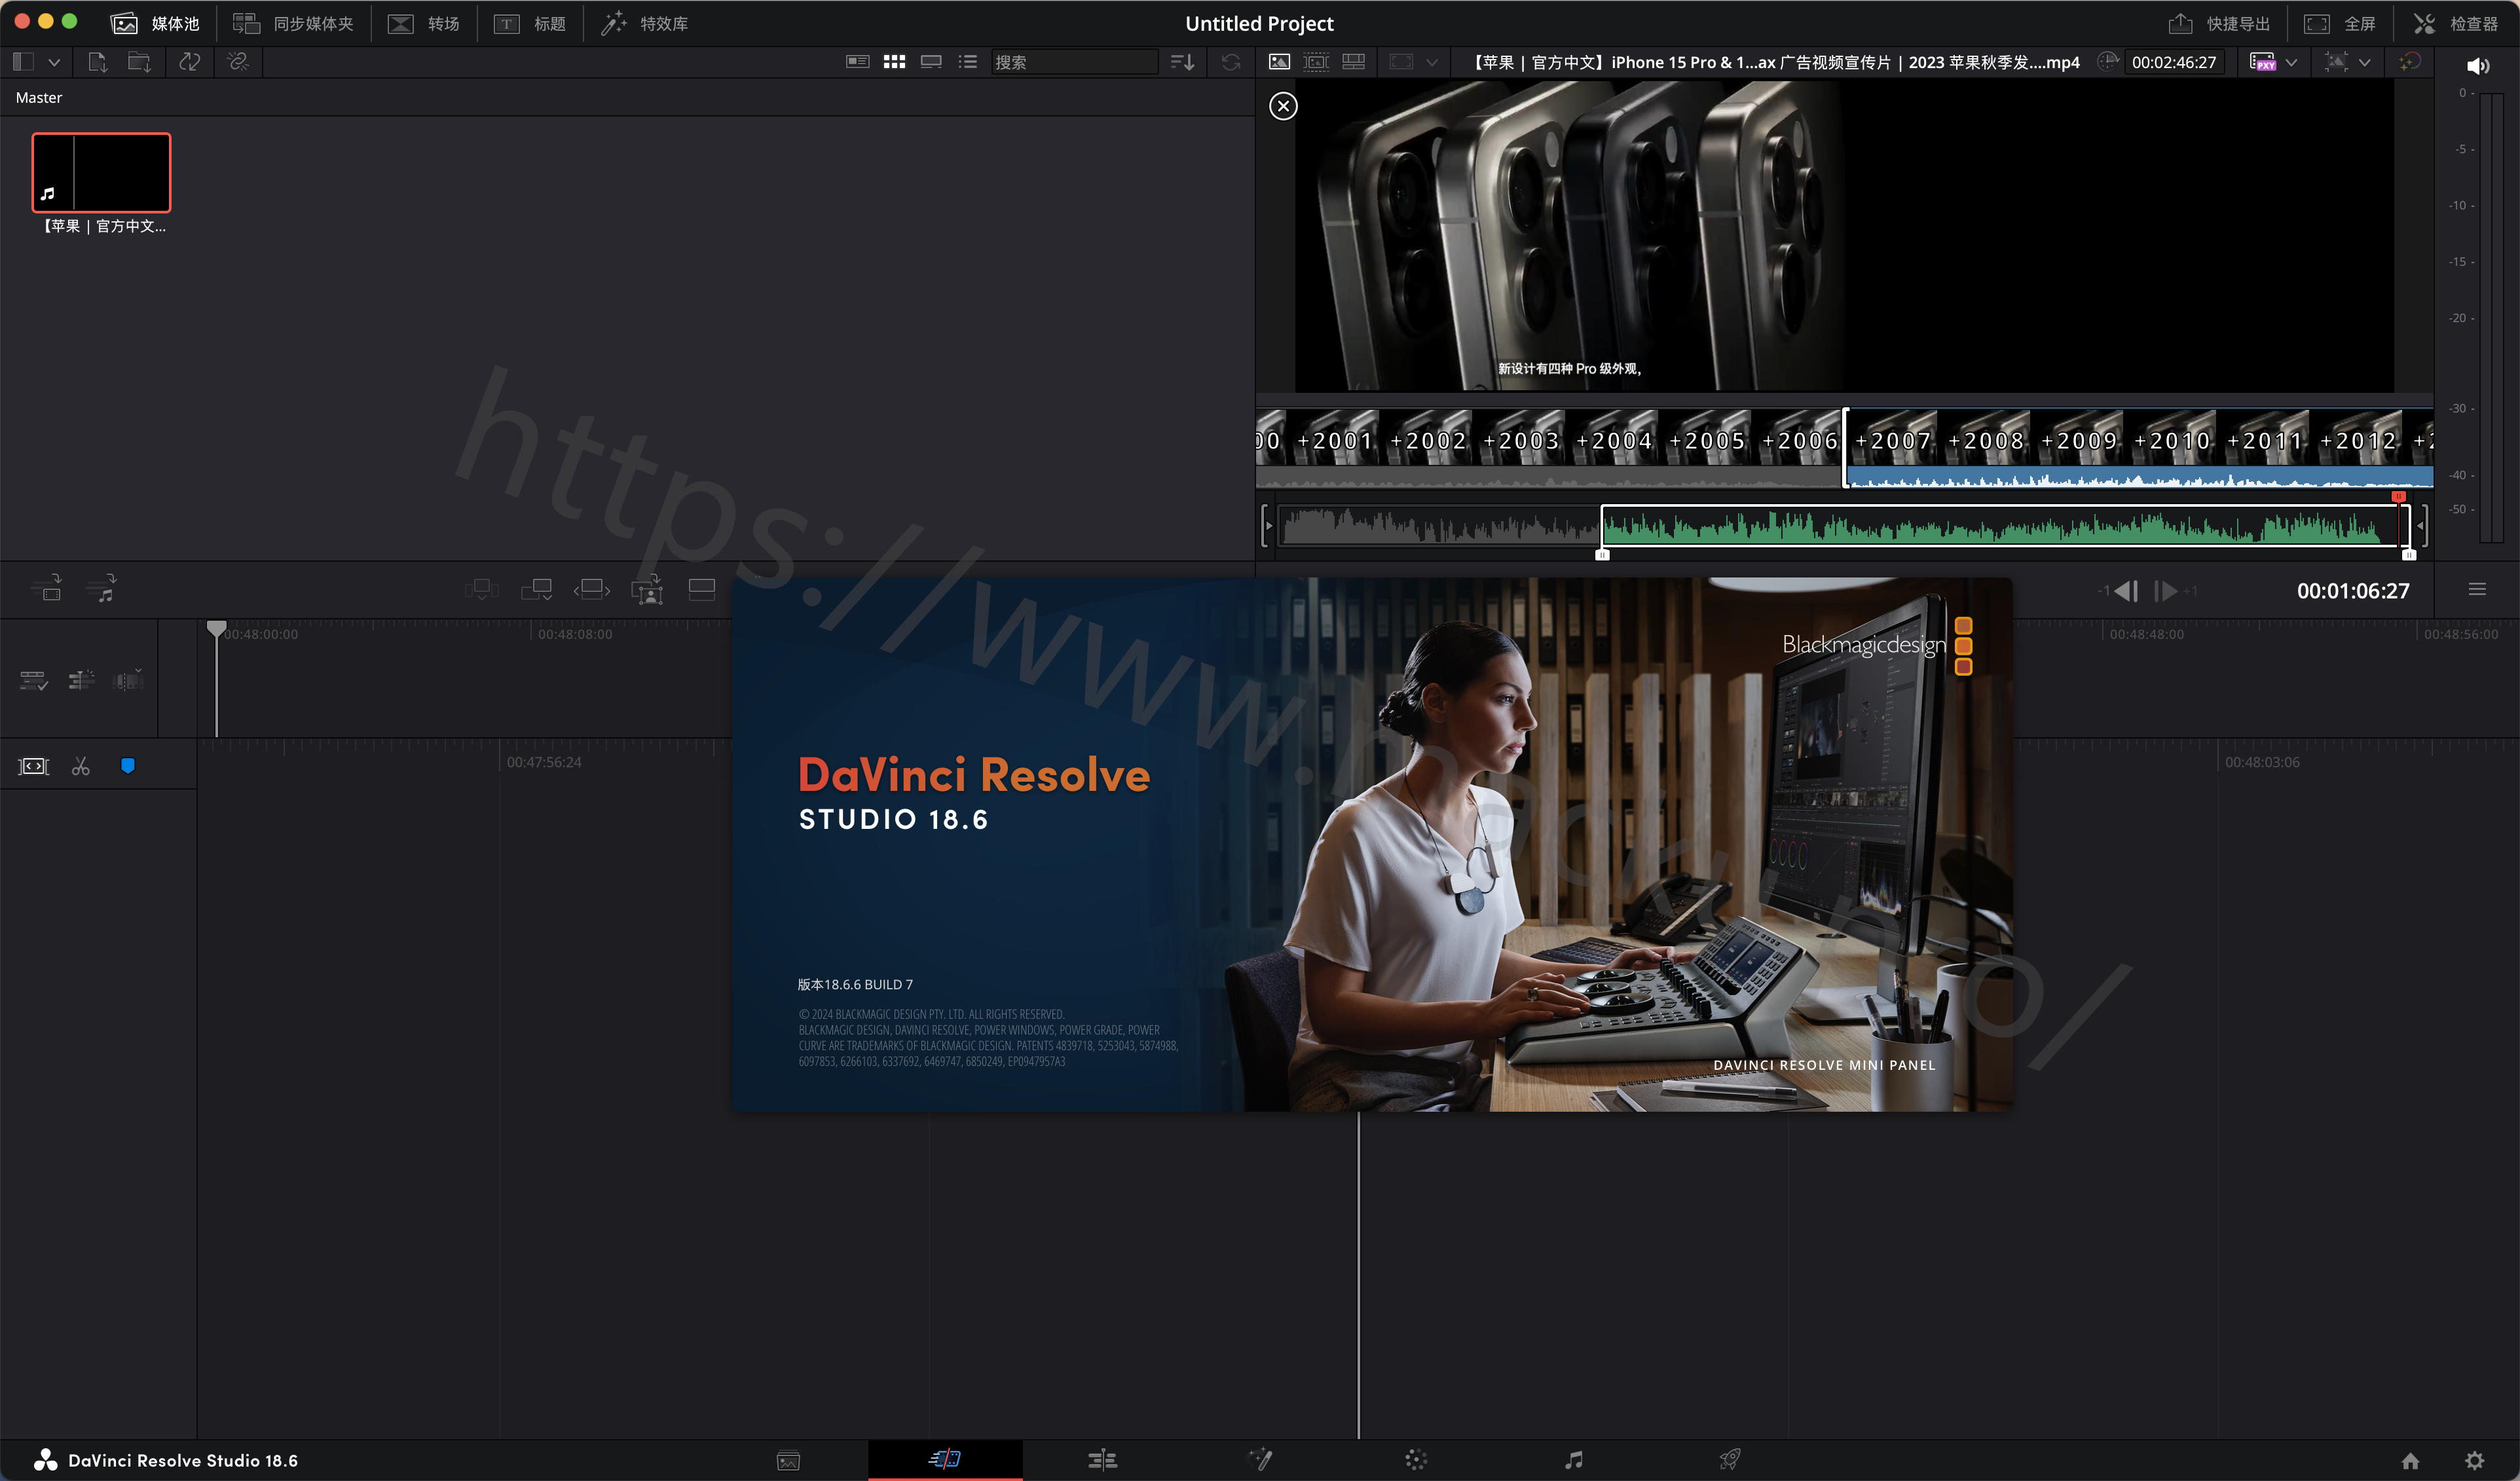Screen dimensions: 2520x1481
Task: Select timeline viewer mode
Action: [x=1353, y=62]
